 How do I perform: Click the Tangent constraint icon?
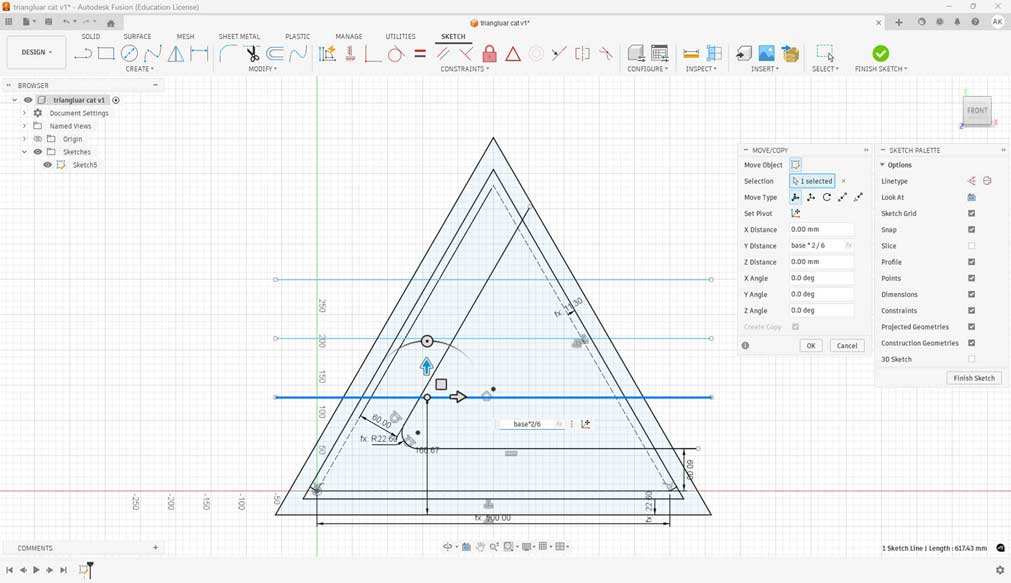point(396,54)
